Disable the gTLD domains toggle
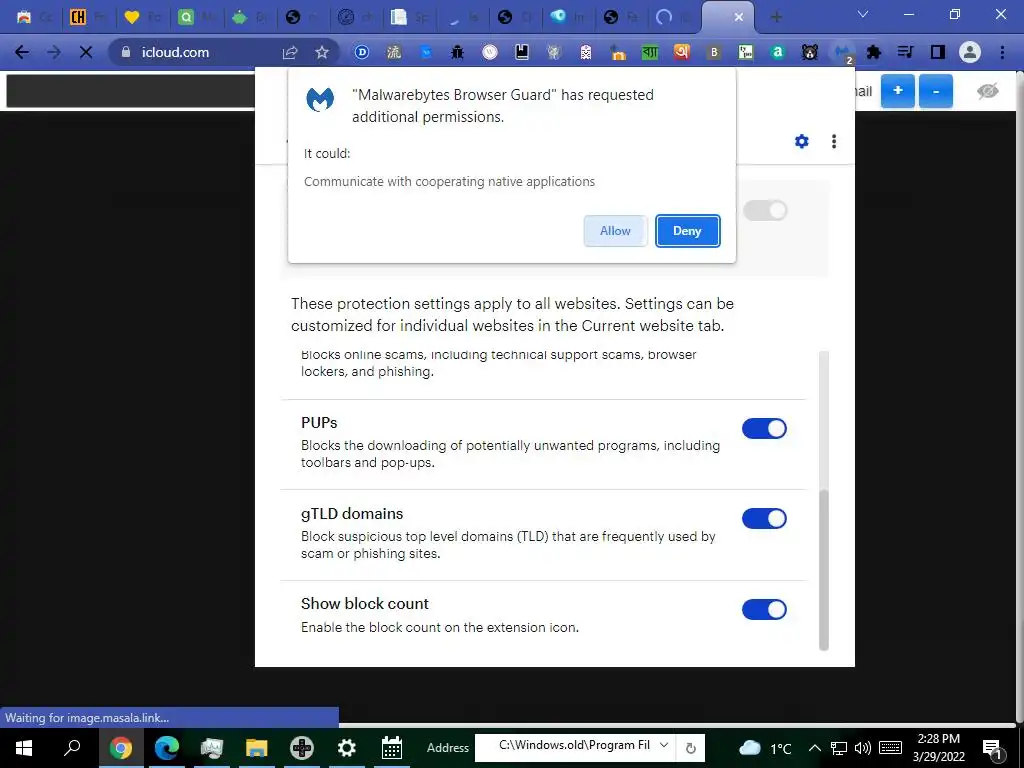 point(764,519)
